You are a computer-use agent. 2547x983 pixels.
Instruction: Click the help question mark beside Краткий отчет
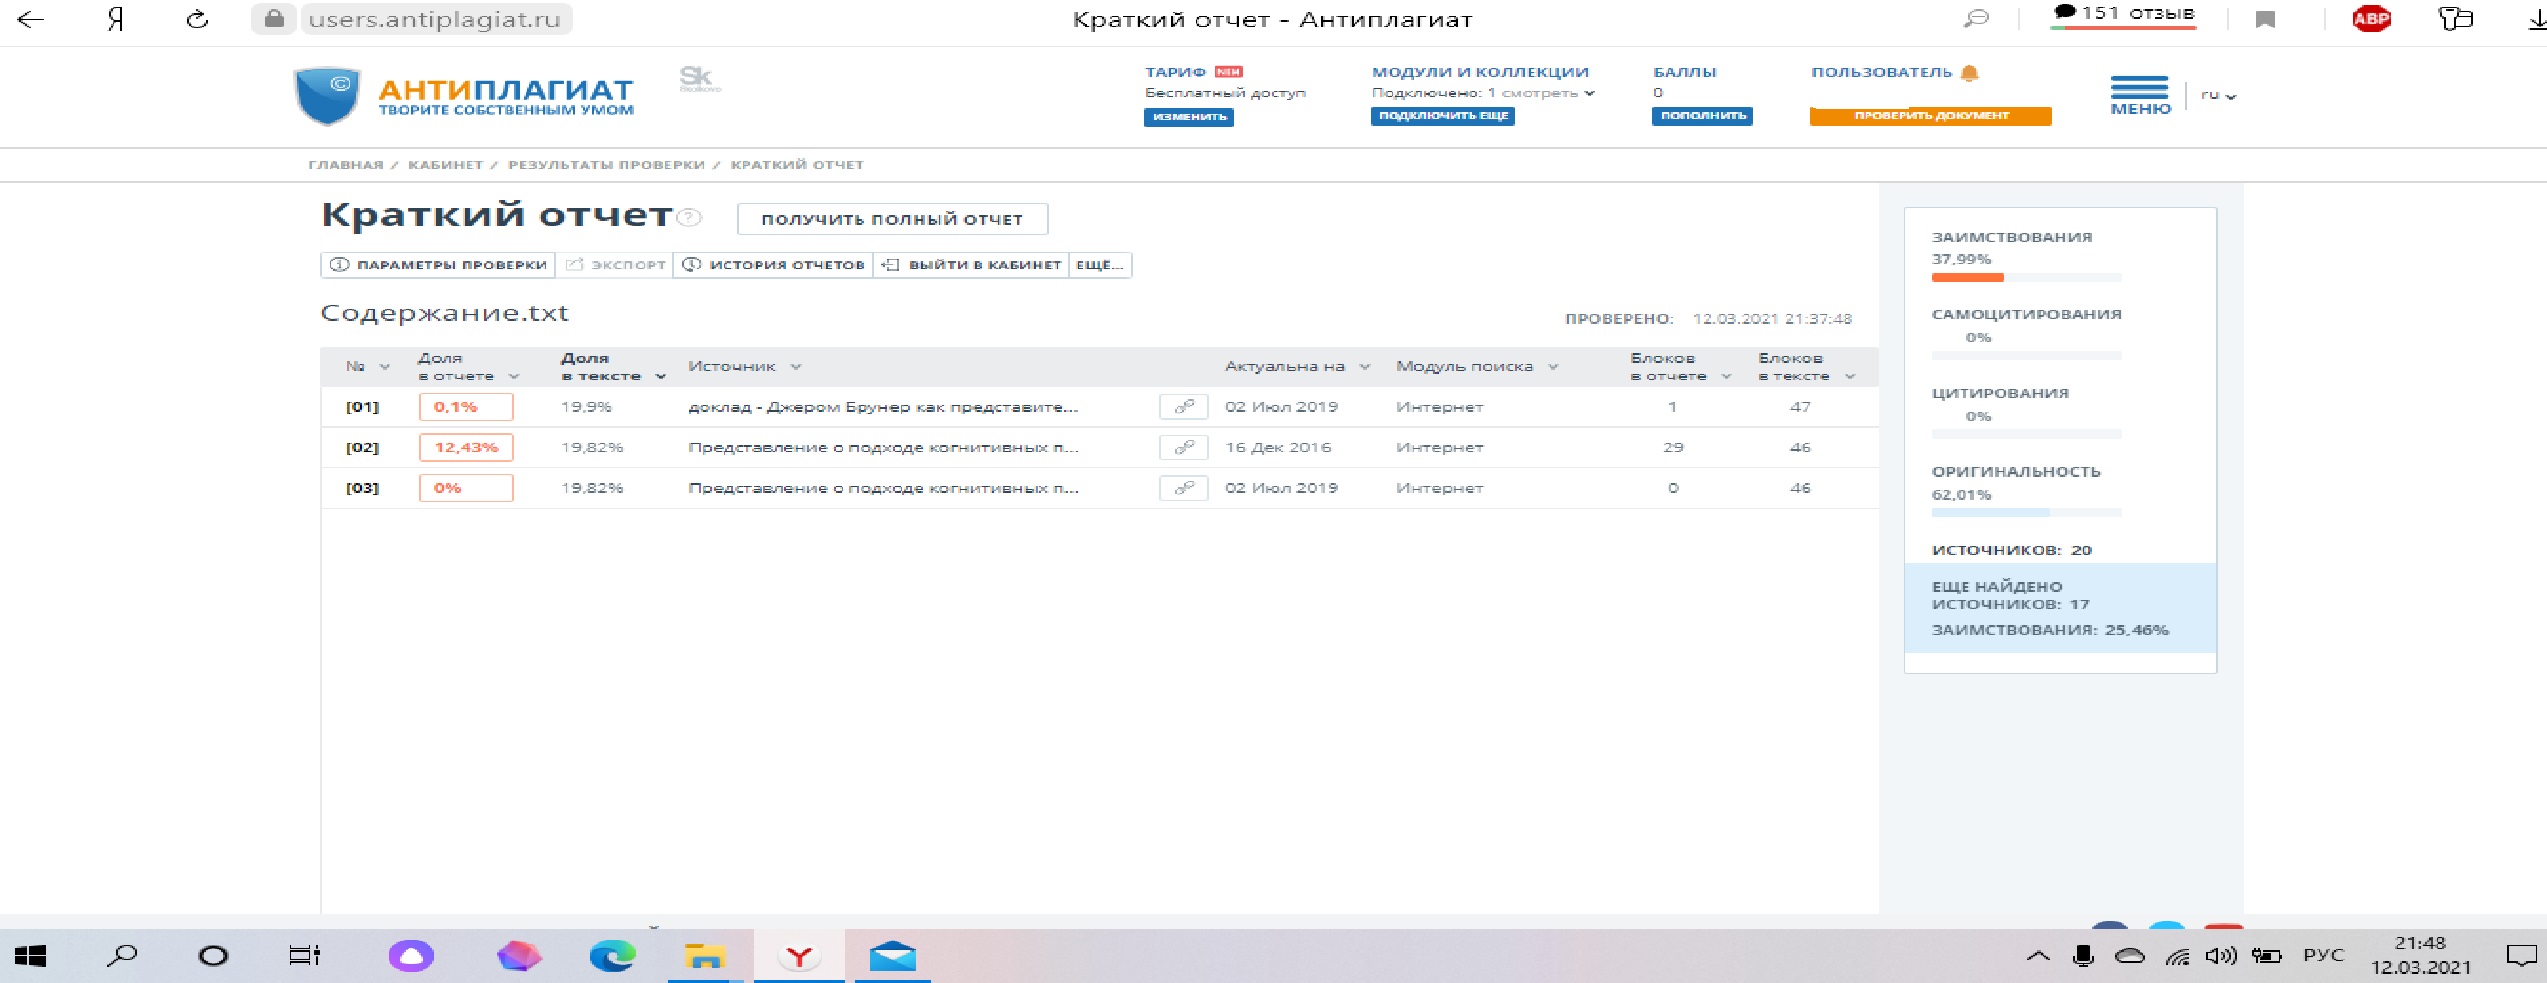pyautogui.click(x=690, y=218)
